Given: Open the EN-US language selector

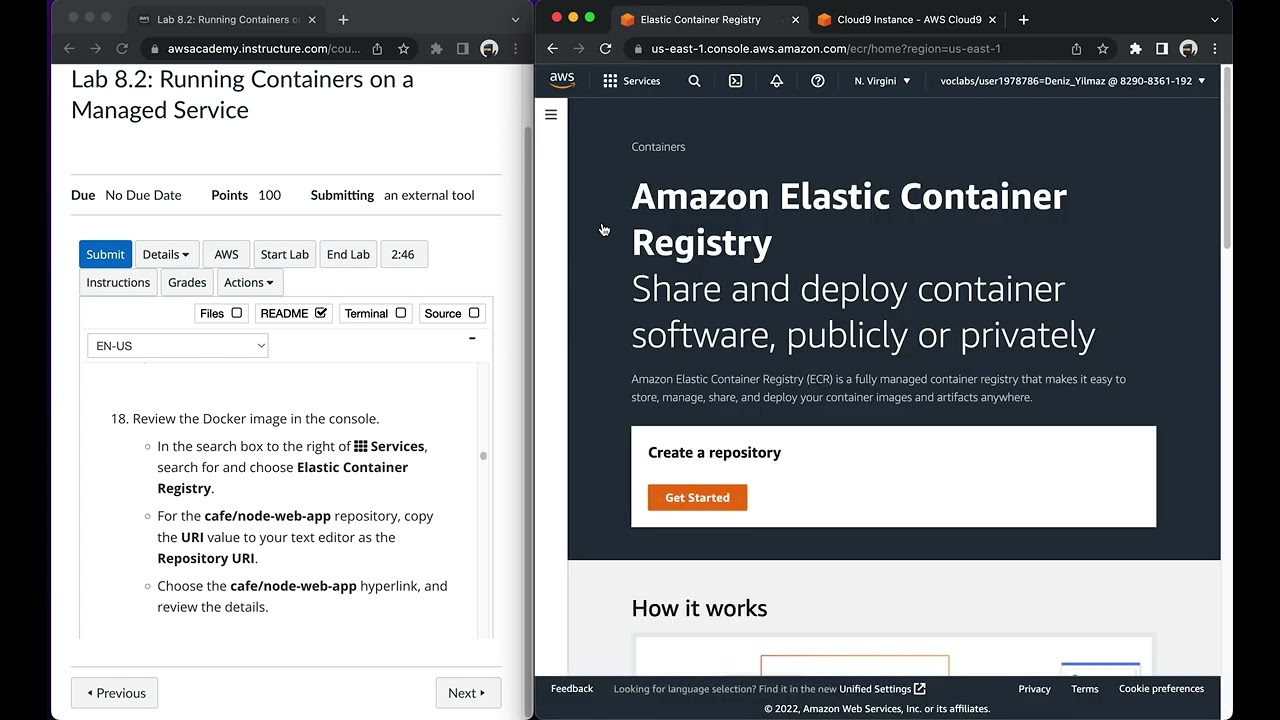Looking at the screenshot, I should [177, 346].
